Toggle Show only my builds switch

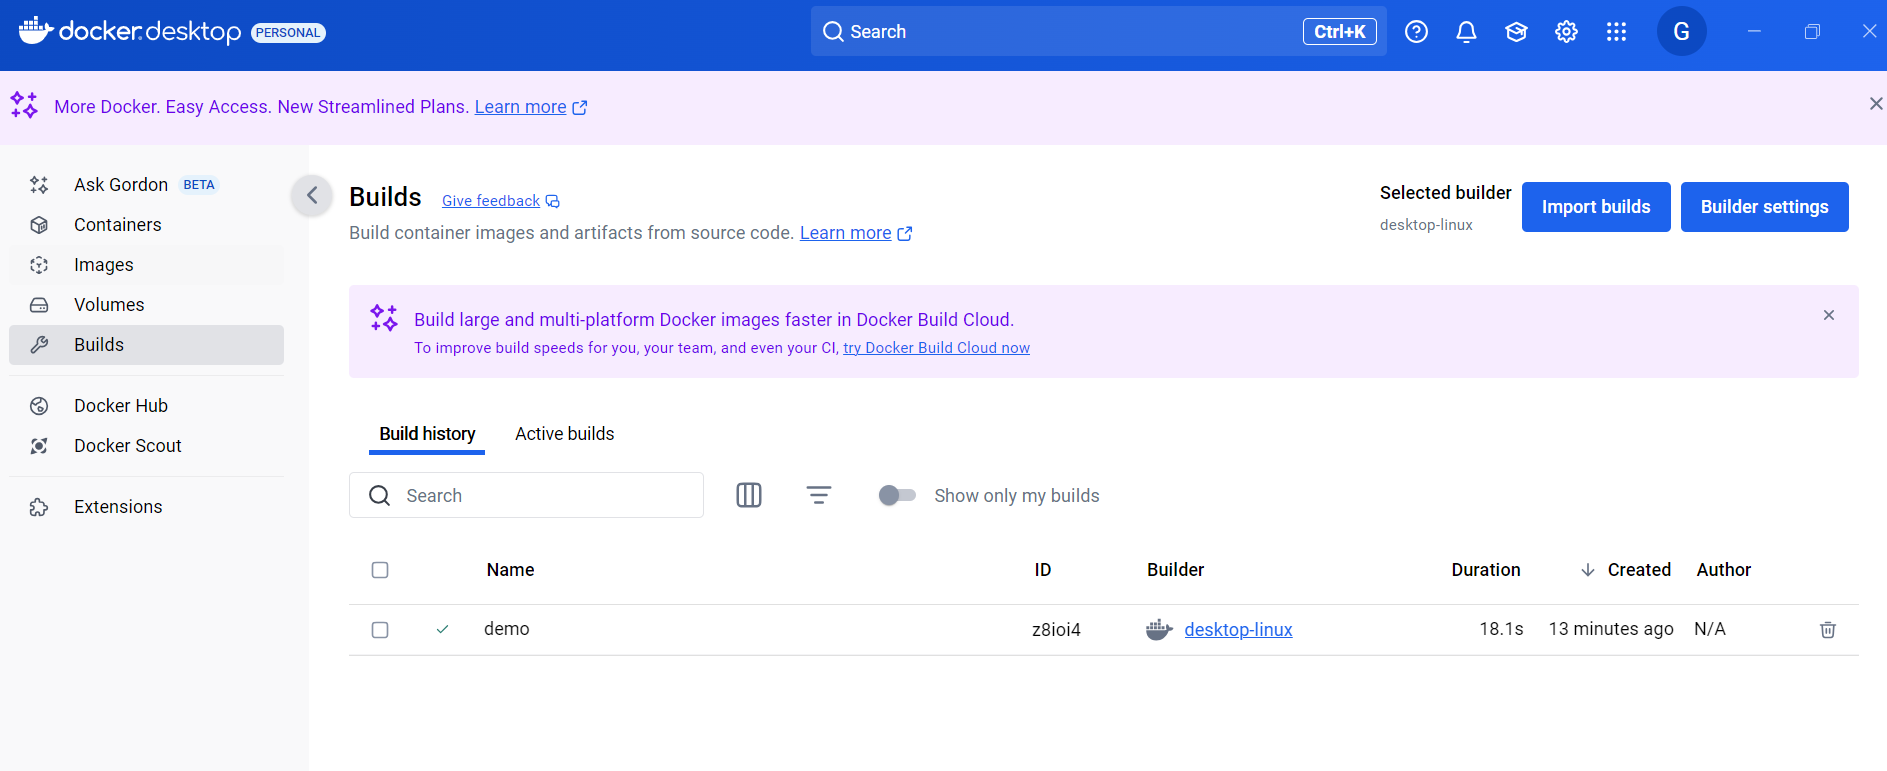point(897,495)
